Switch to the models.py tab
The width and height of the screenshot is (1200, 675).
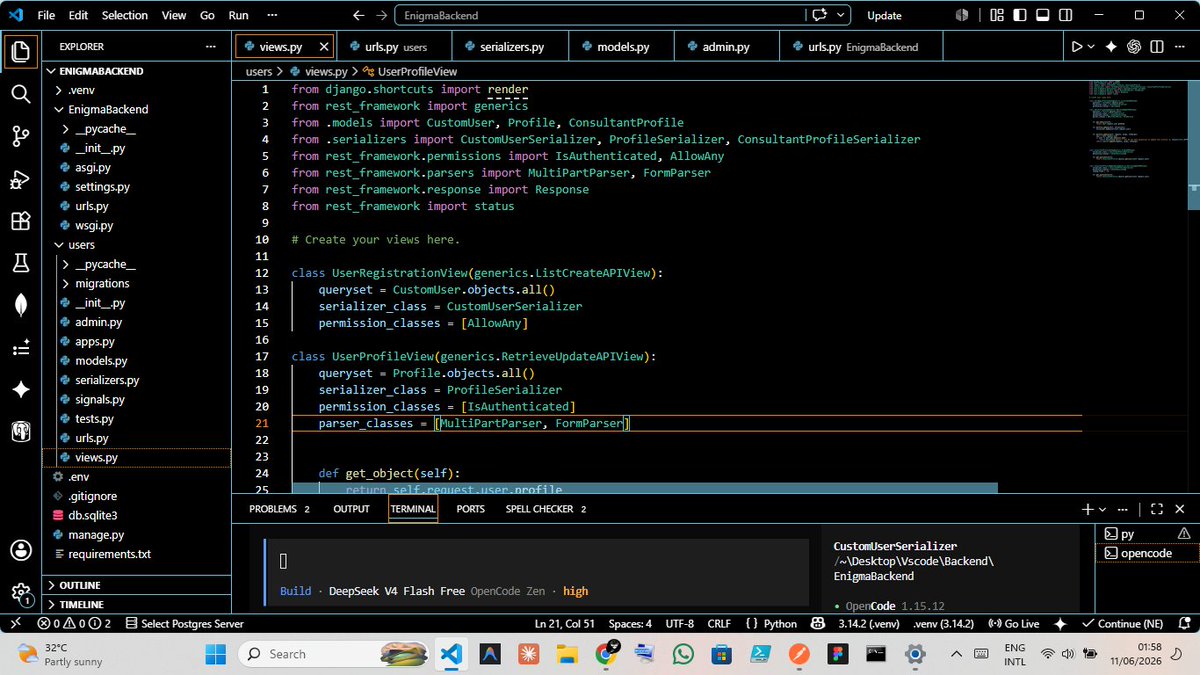tap(622, 47)
